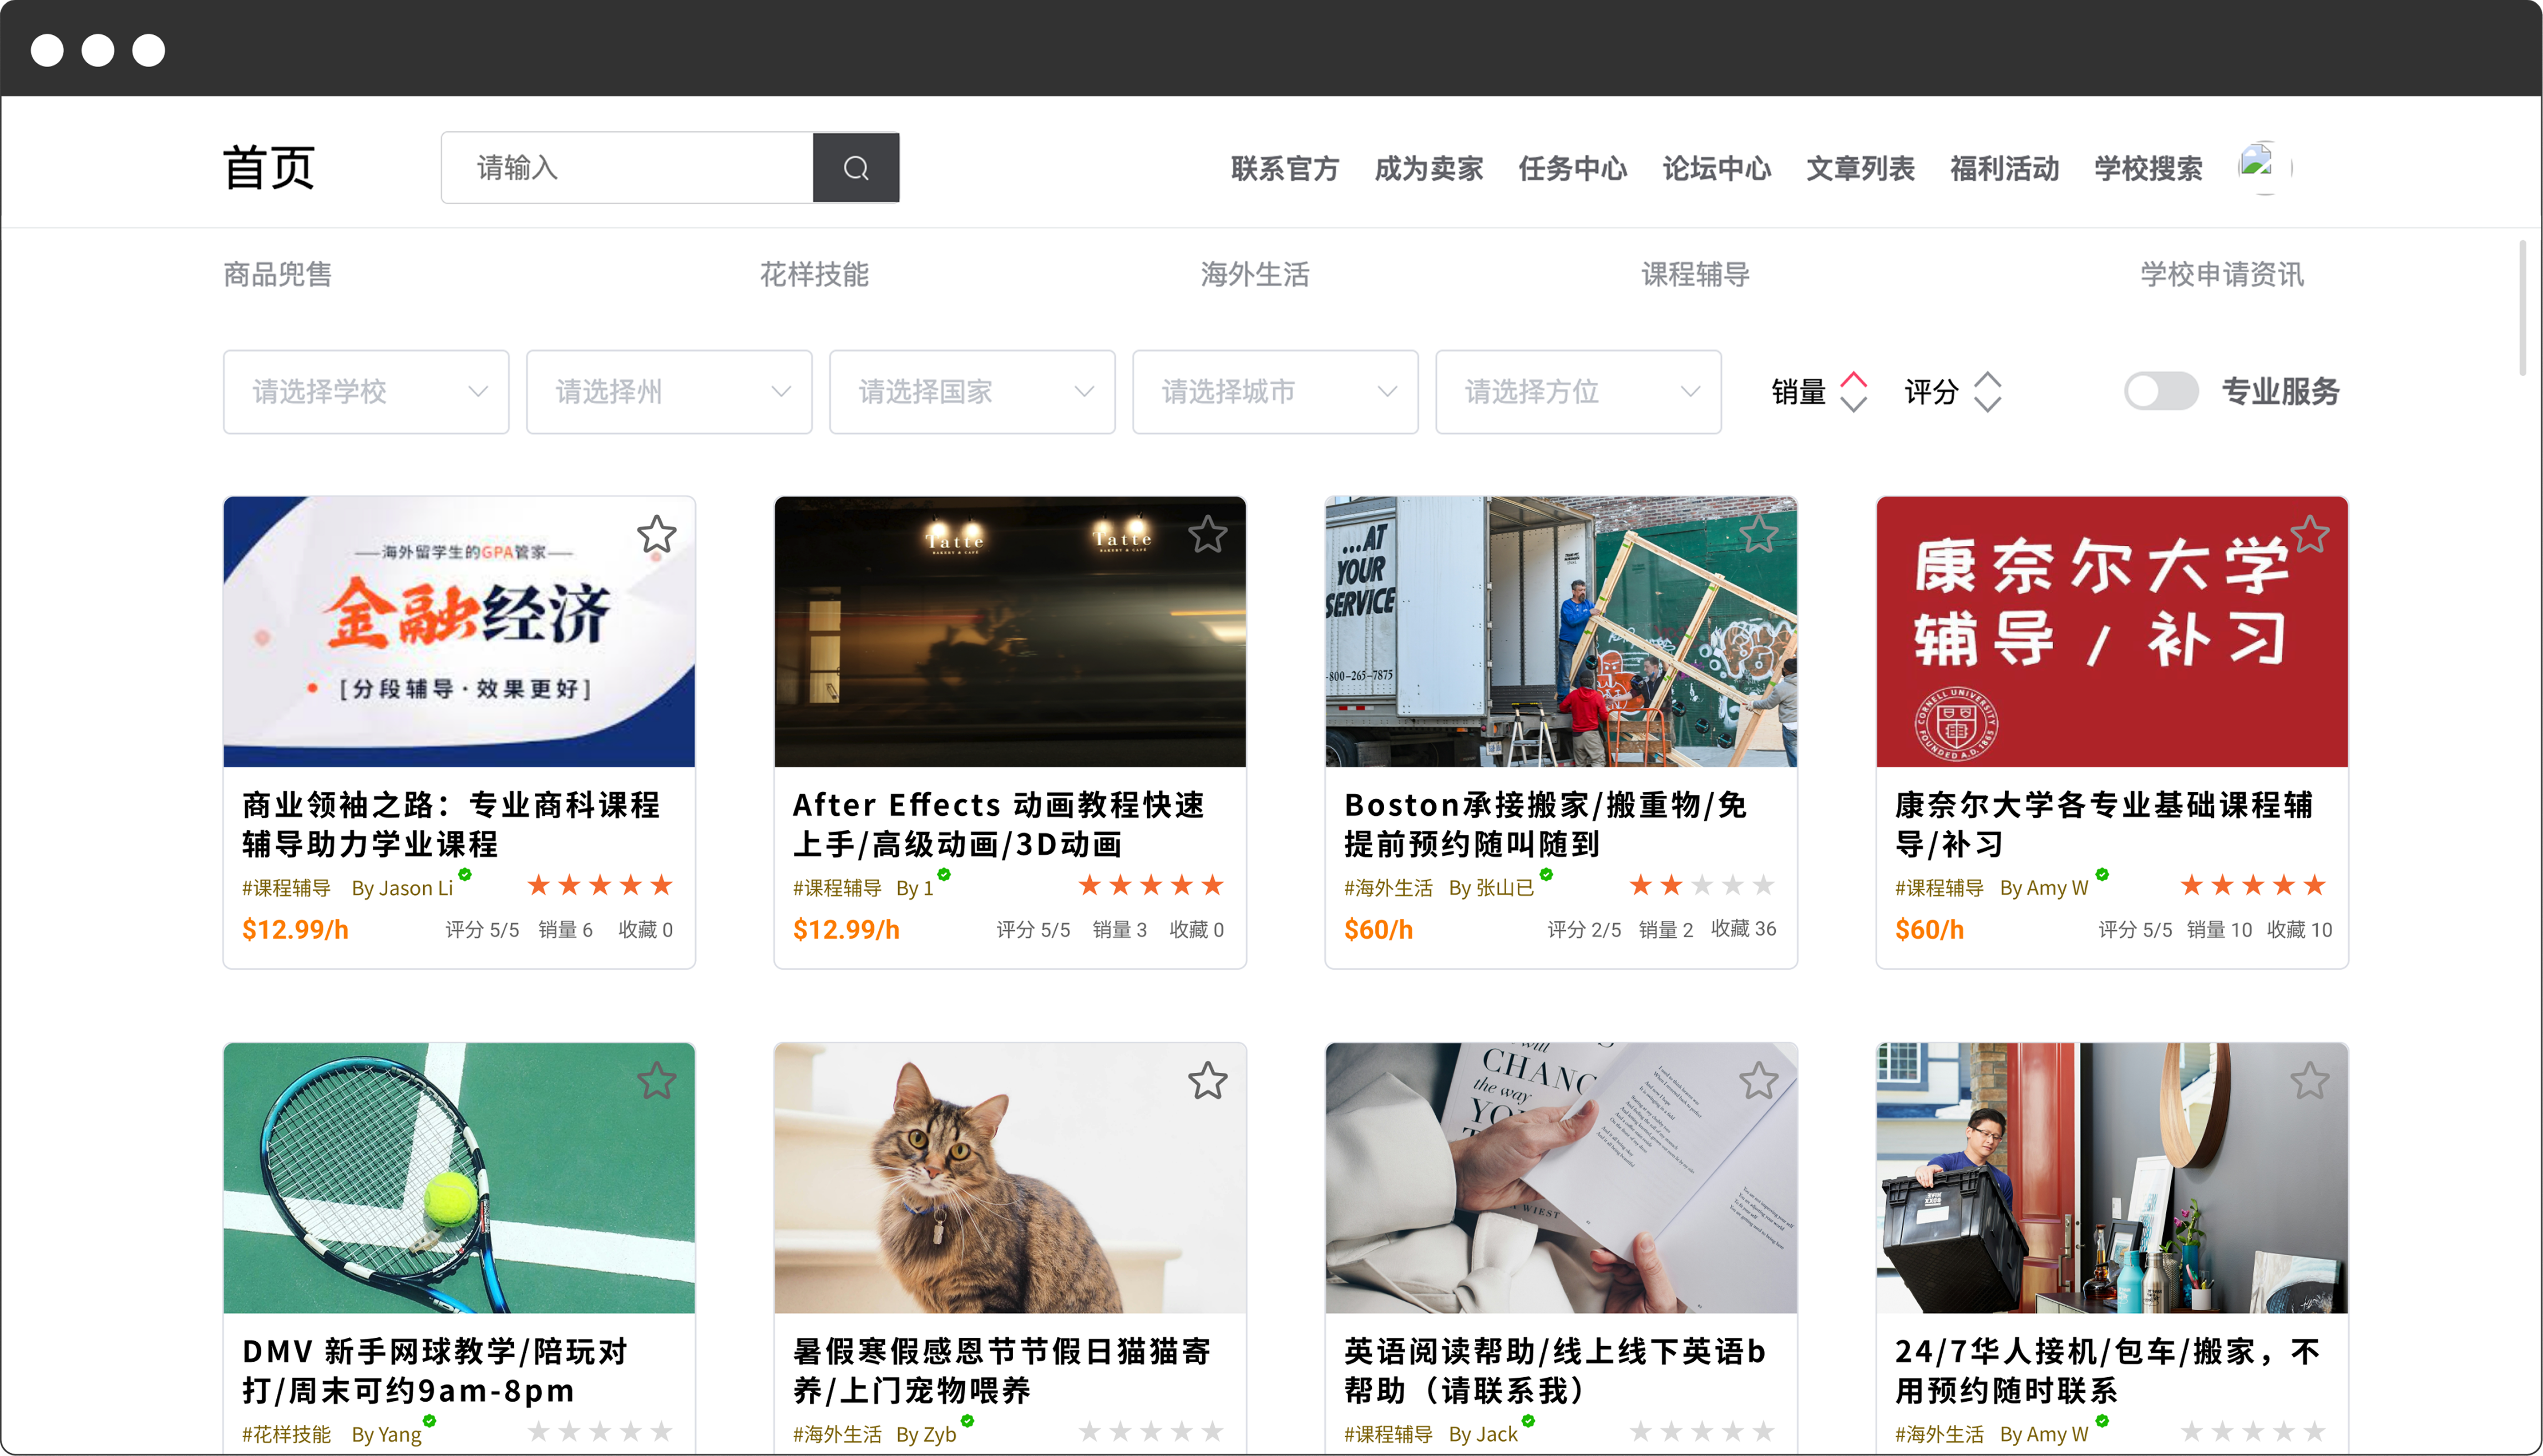Favorite the 24/7华人接机 card star
2543x1456 pixels.
point(2310,1081)
